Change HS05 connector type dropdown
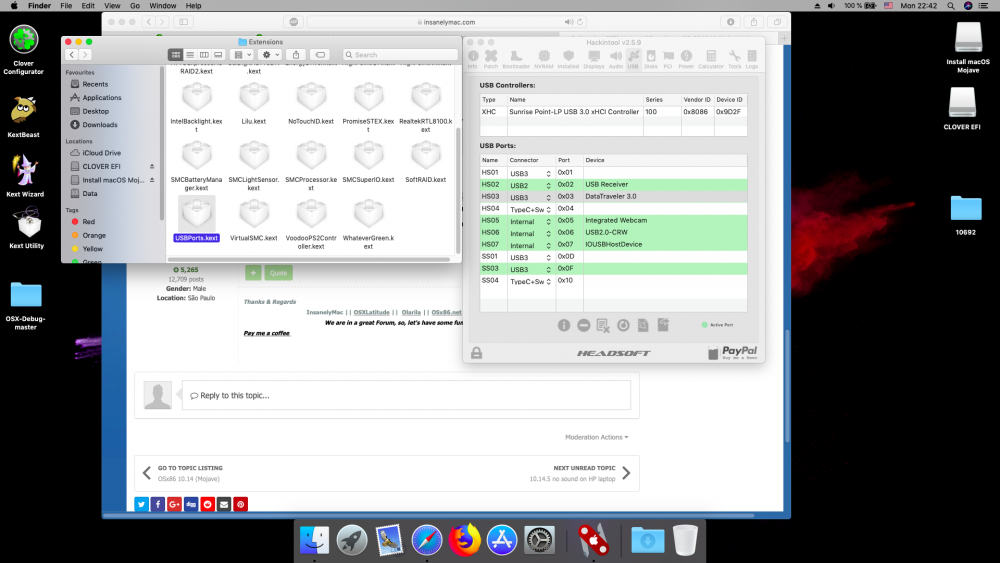1000x563 pixels. [x=531, y=222]
